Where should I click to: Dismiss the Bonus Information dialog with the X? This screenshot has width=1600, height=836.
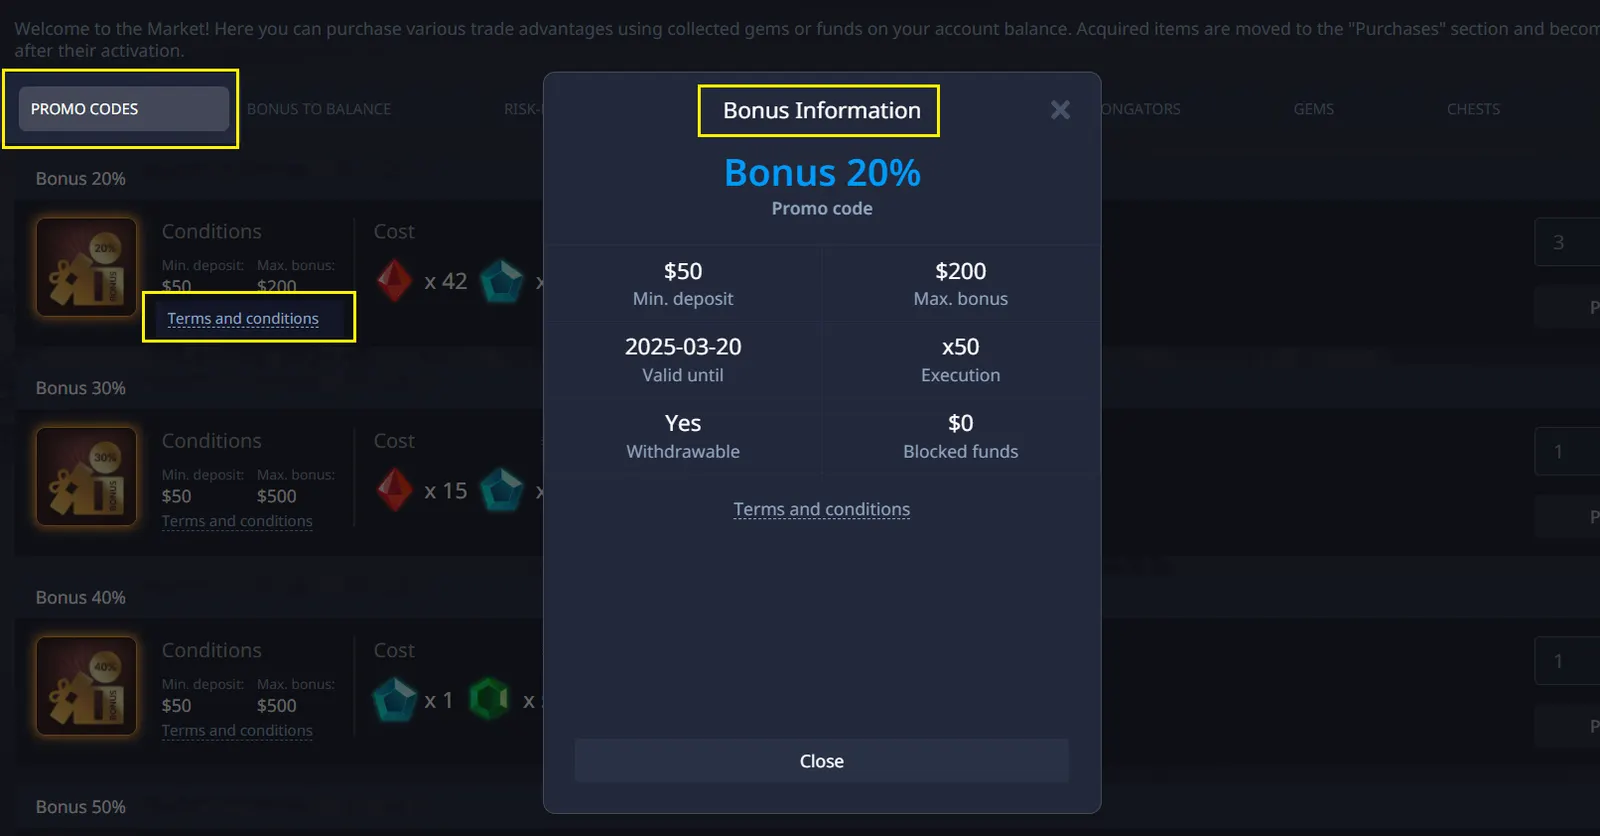tap(1060, 110)
